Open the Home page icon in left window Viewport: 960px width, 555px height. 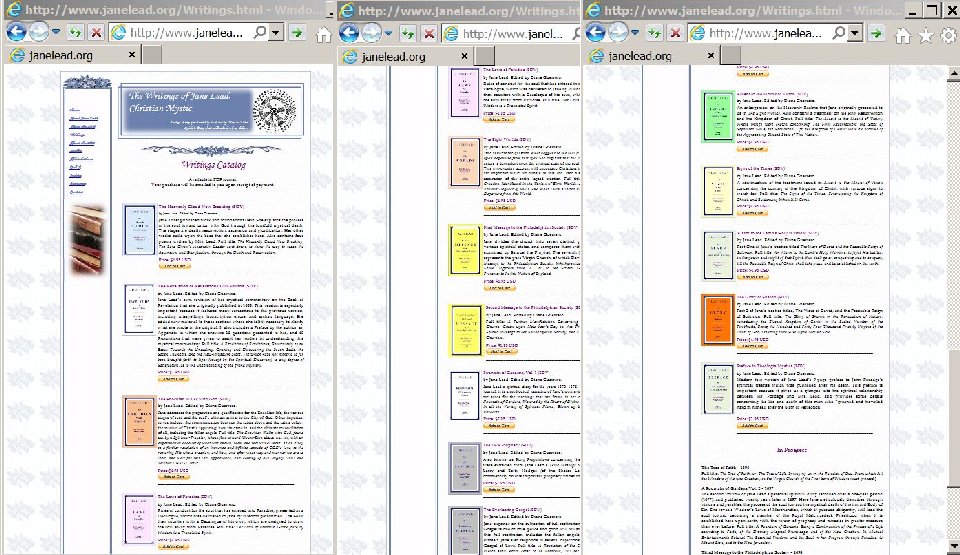click(323, 35)
